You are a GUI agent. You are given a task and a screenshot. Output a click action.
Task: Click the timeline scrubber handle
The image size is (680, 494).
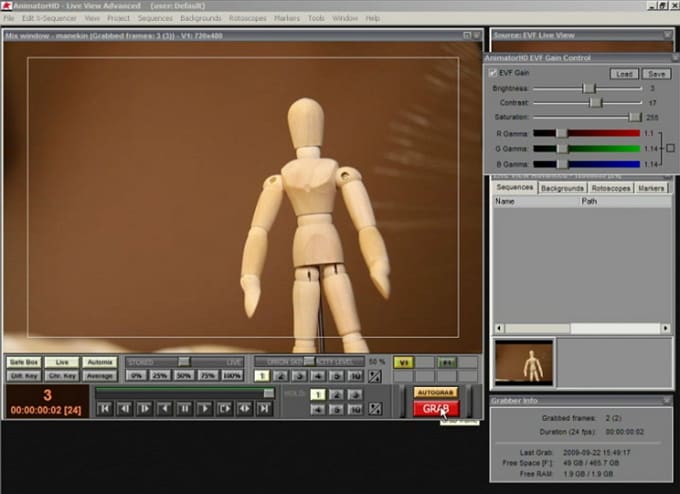pos(269,393)
